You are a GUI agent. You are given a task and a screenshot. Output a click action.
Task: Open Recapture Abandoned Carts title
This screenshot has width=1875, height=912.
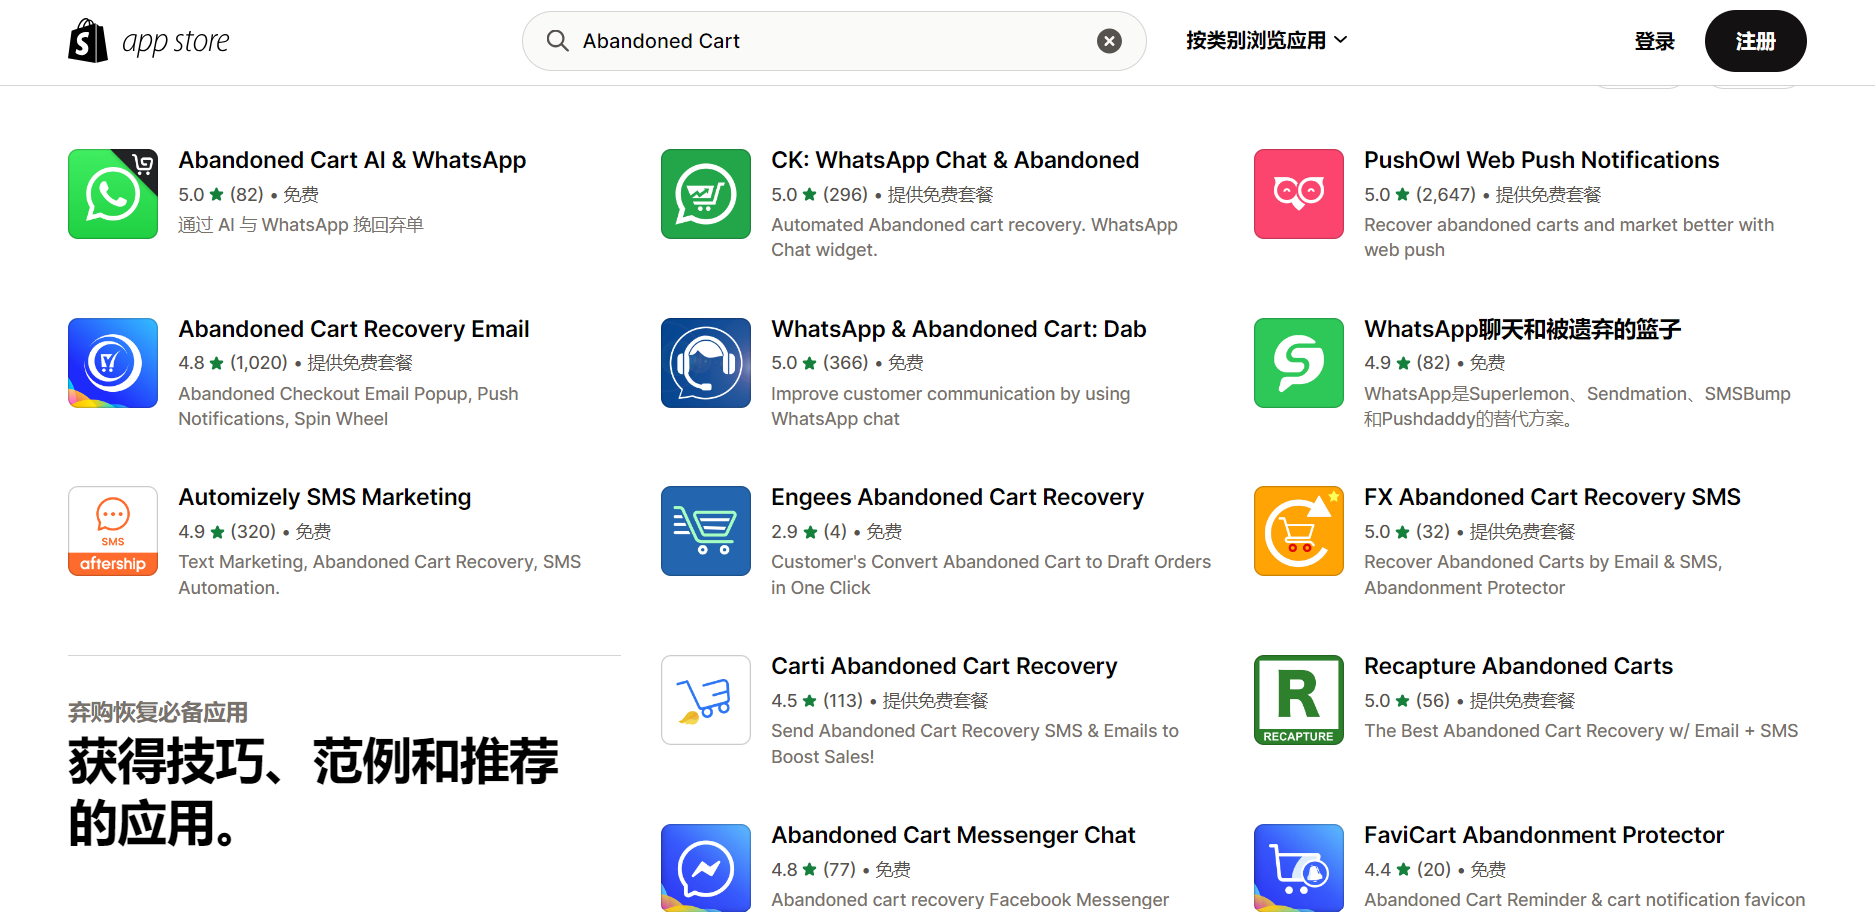click(x=1519, y=666)
